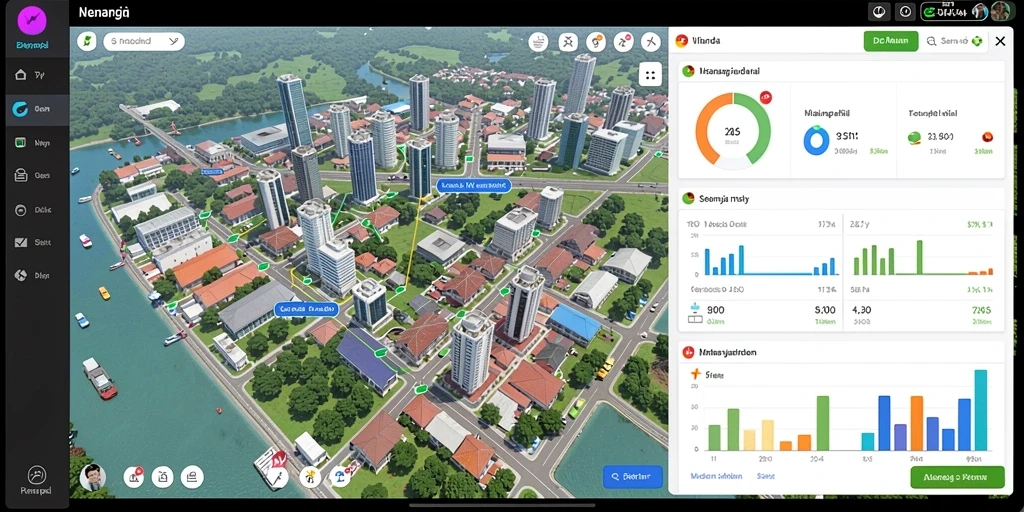Click the map toolbar icon with orange badge
1024x512 pixels.
596,42
